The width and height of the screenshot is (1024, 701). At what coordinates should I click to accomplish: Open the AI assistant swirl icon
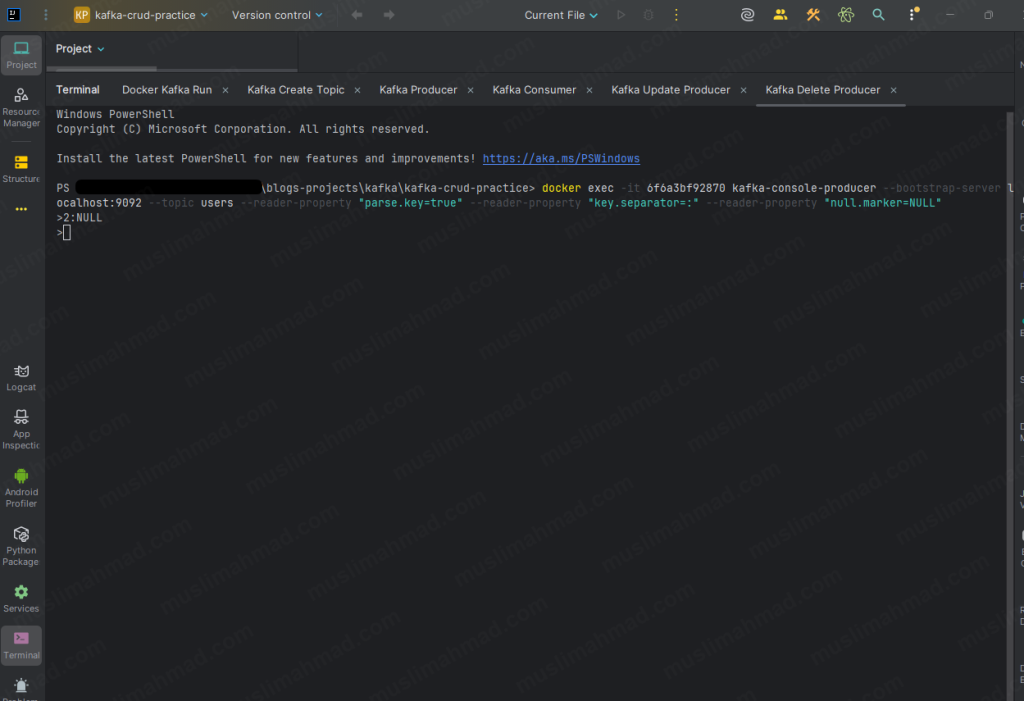(748, 14)
